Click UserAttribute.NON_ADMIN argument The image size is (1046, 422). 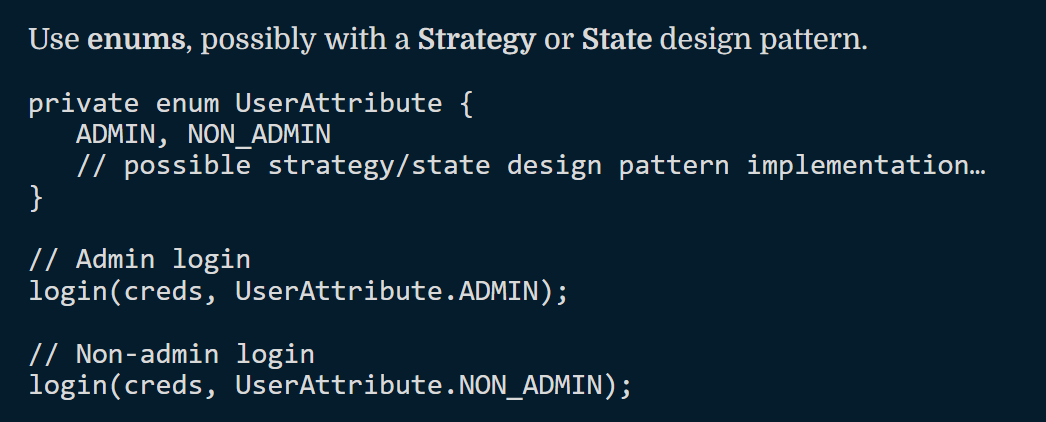[418, 385]
